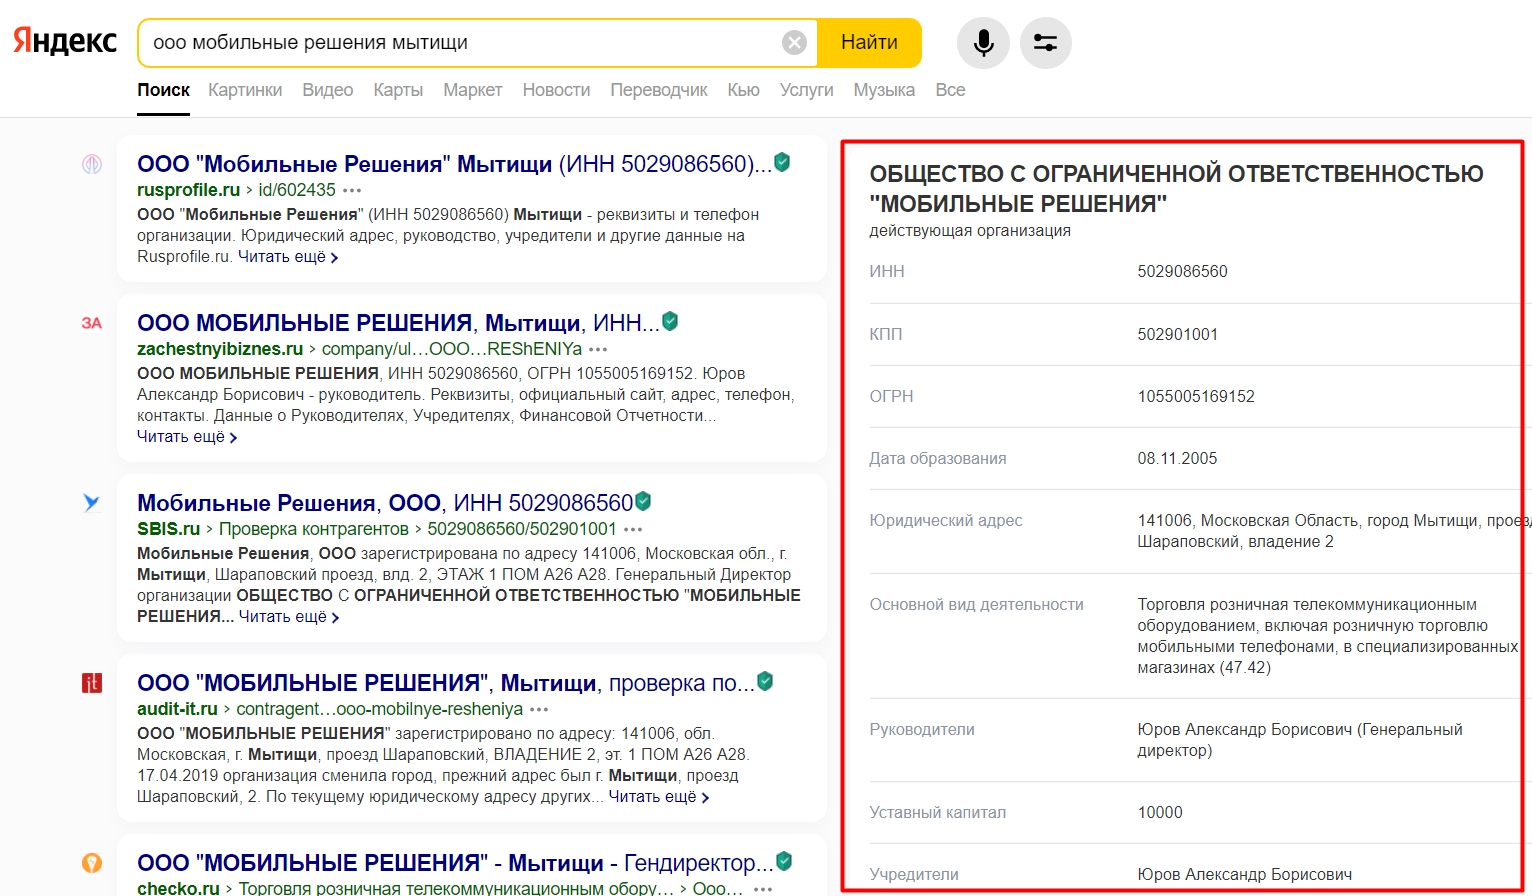Activate voice search microphone
The height and width of the screenshot is (896, 1532).
point(983,43)
